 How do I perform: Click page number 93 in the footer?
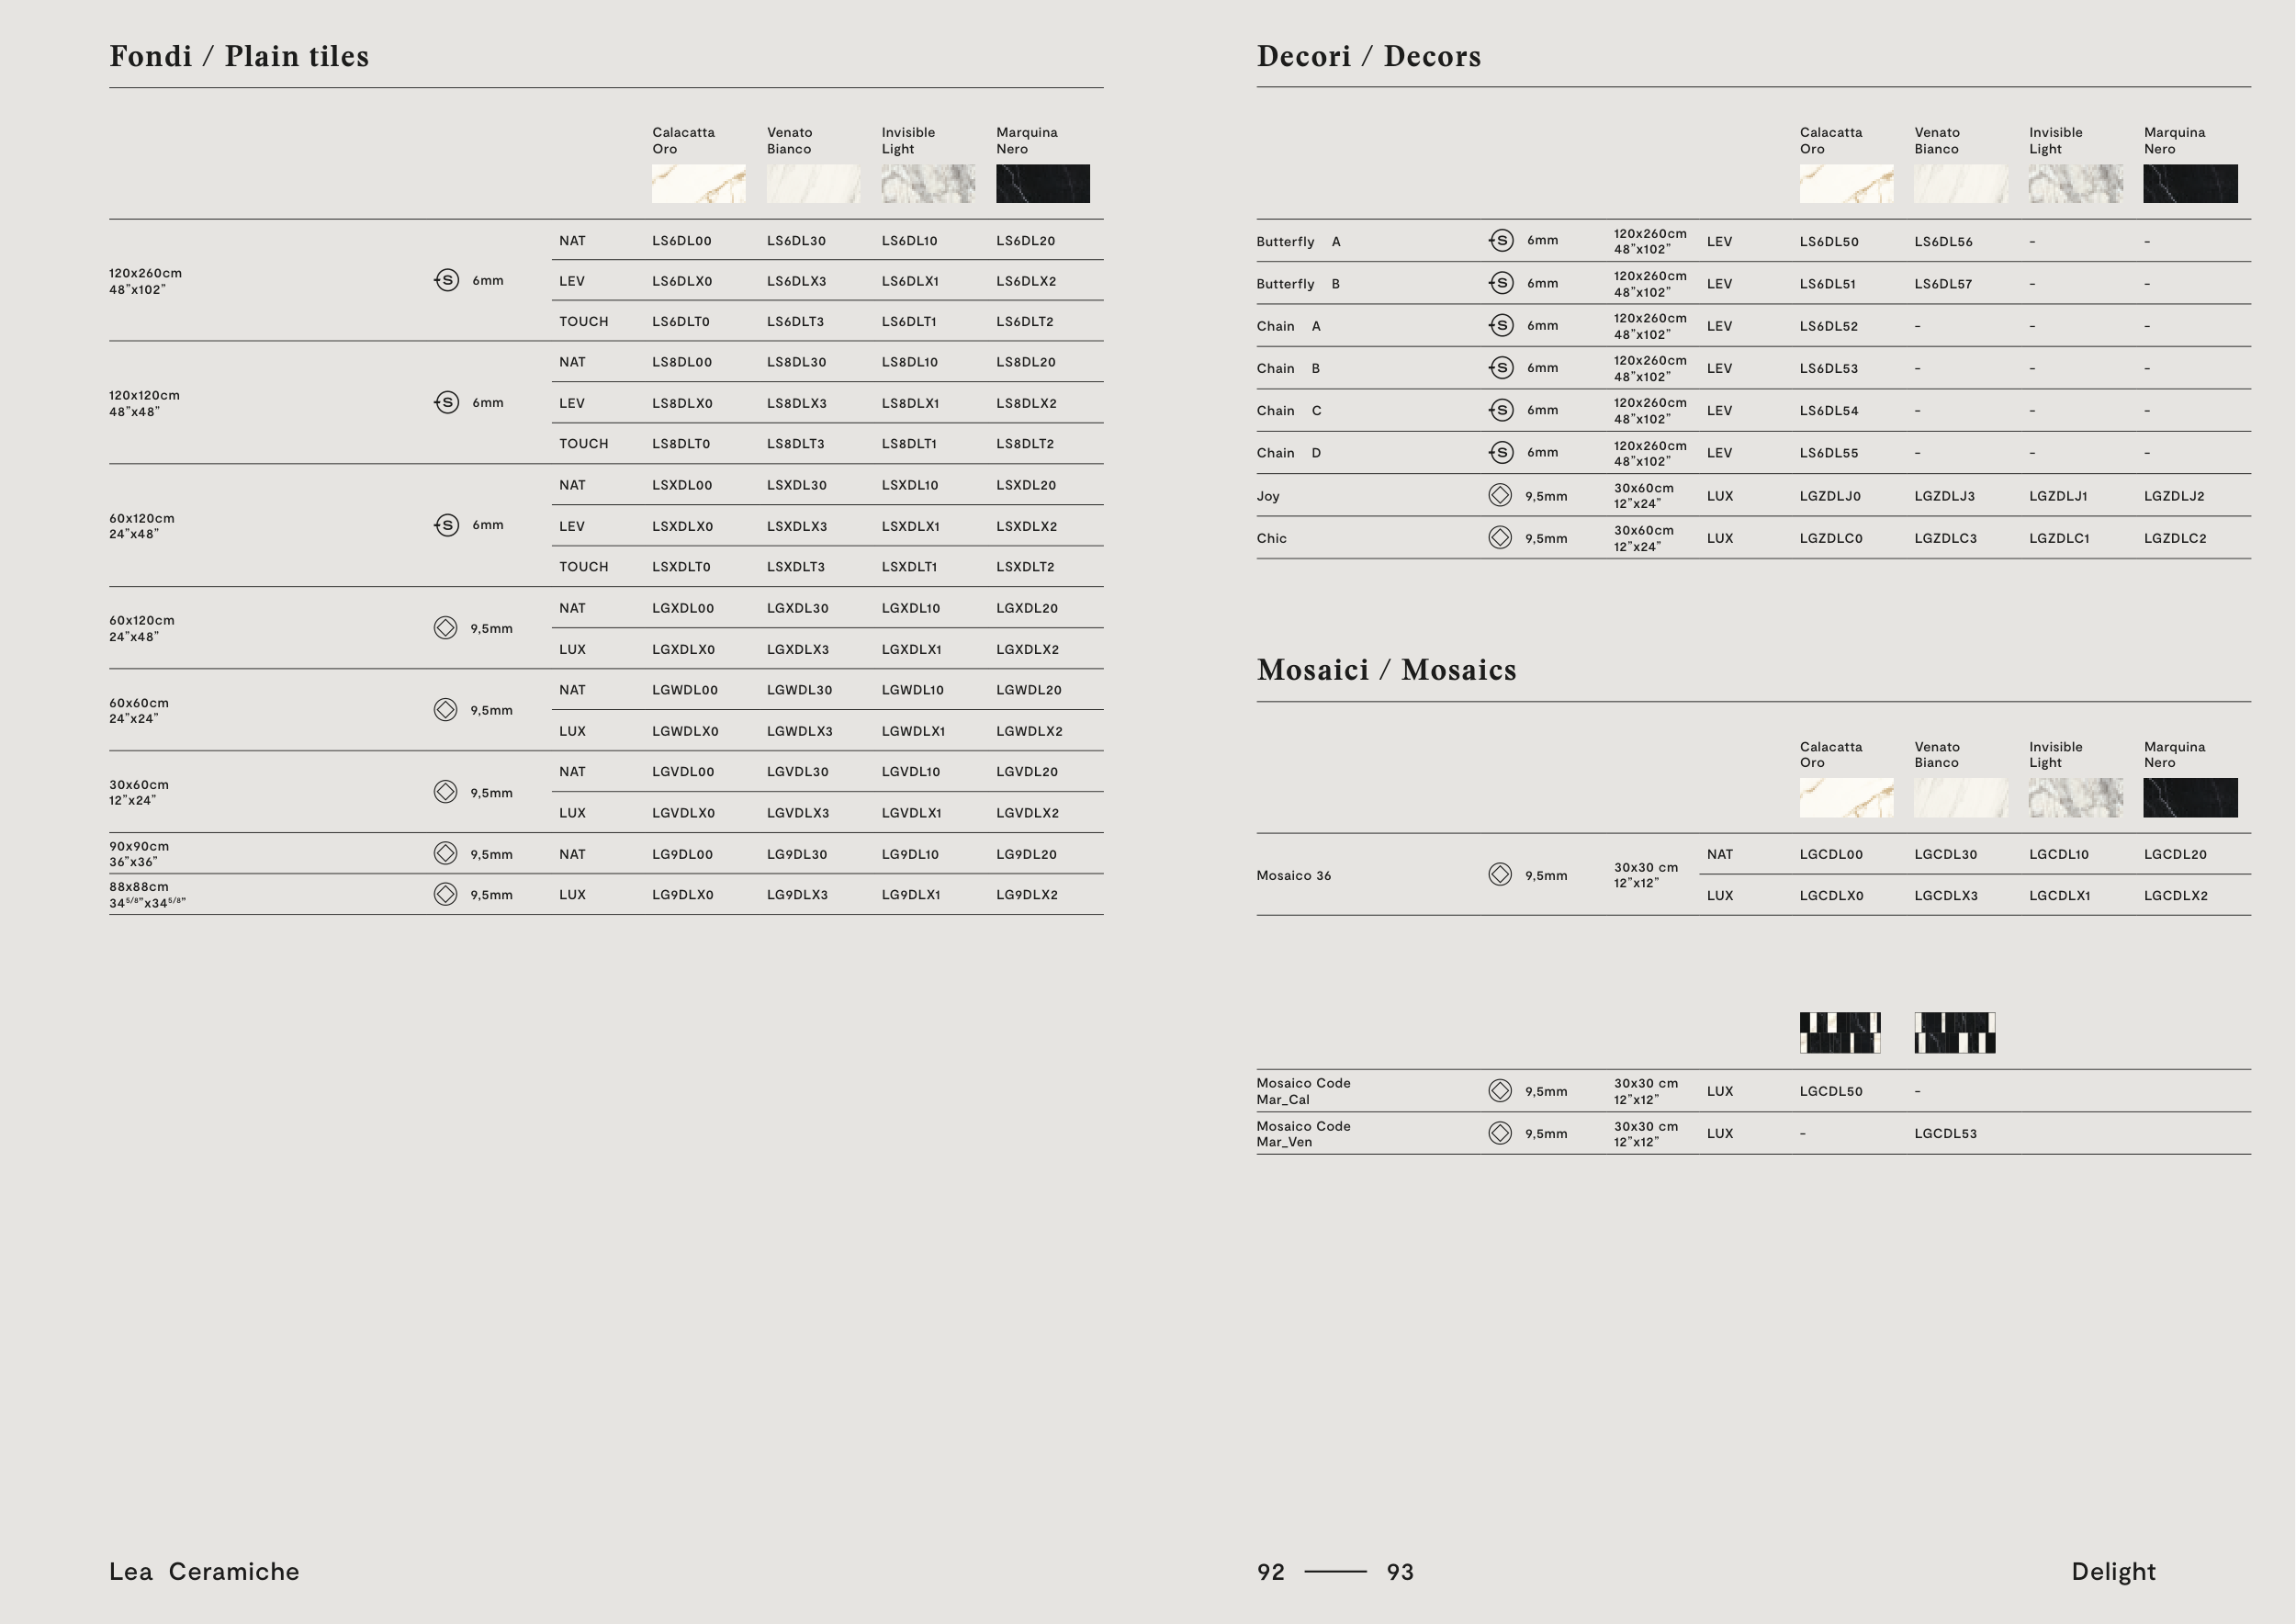coord(1400,1572)
